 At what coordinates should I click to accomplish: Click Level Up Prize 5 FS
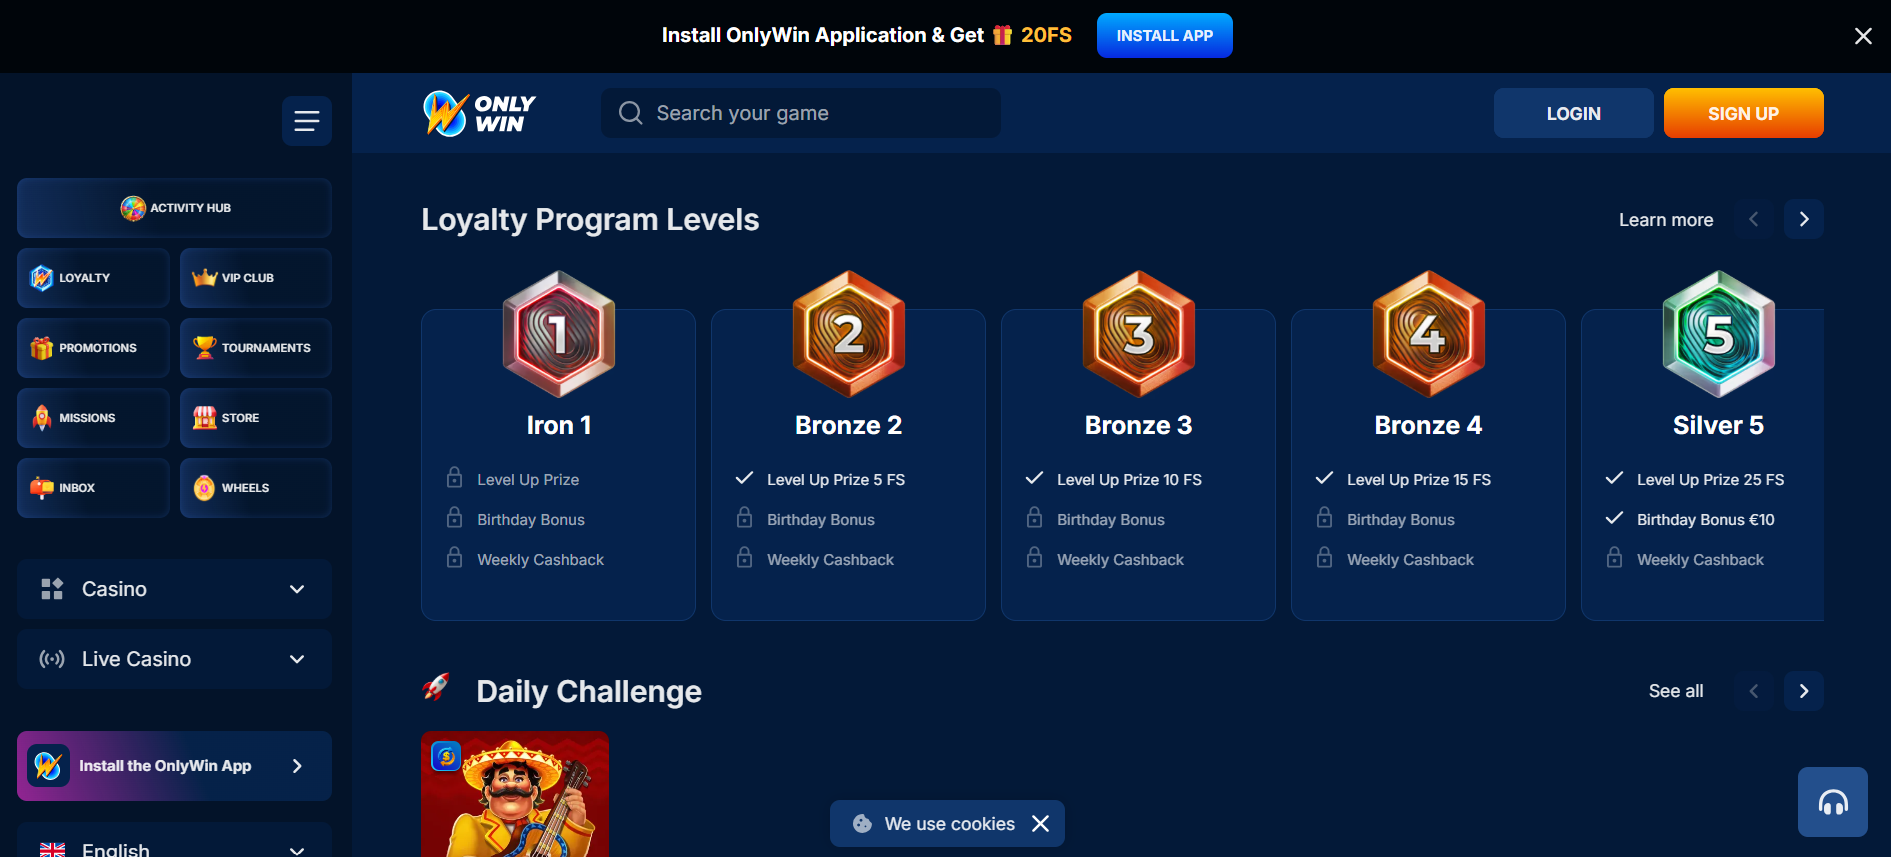point(836,480)
